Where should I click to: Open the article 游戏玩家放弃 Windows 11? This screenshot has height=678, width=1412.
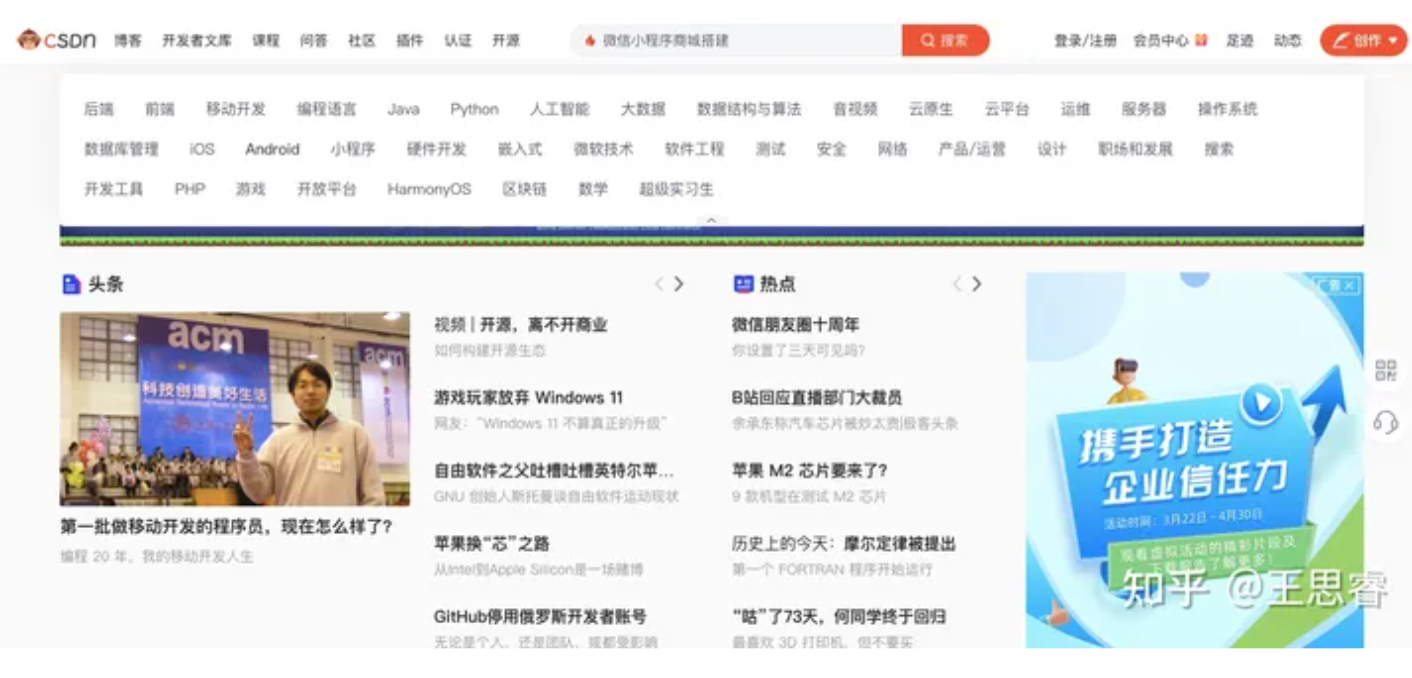pos(528,397)
